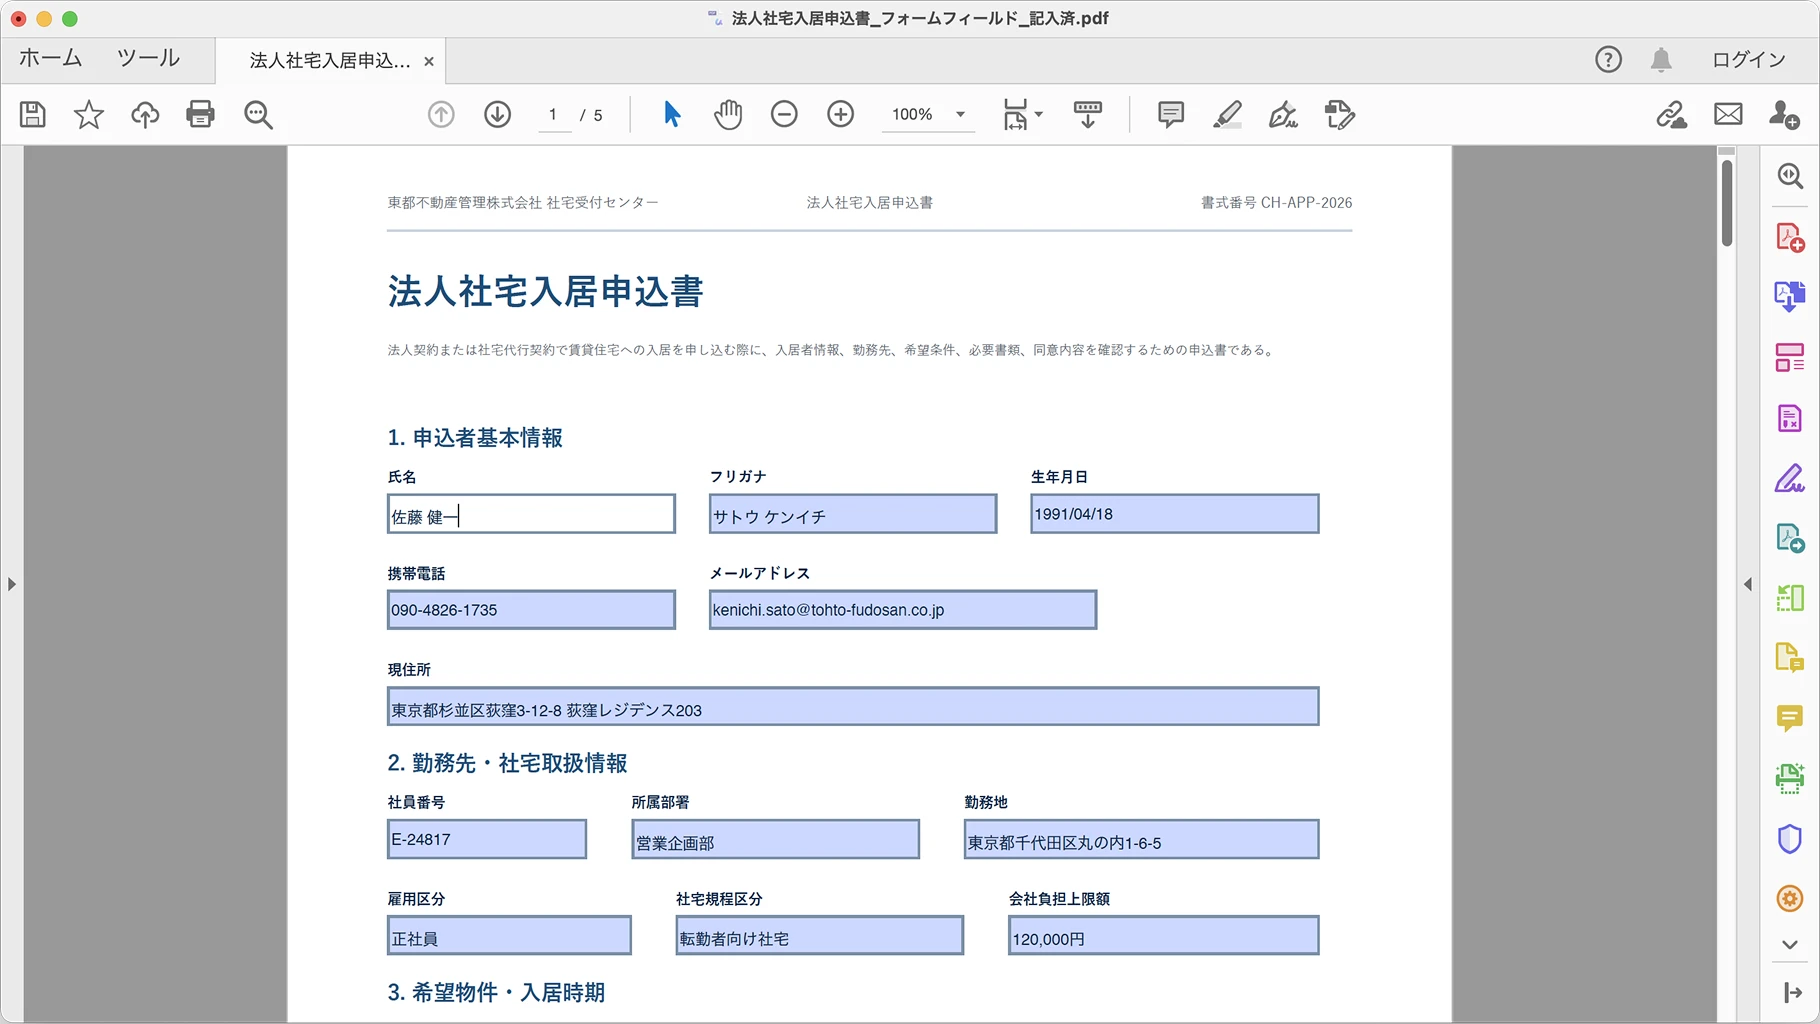Save the PDF with the floppy disk icon
1820x1024 pixels.
pos(33,115)
